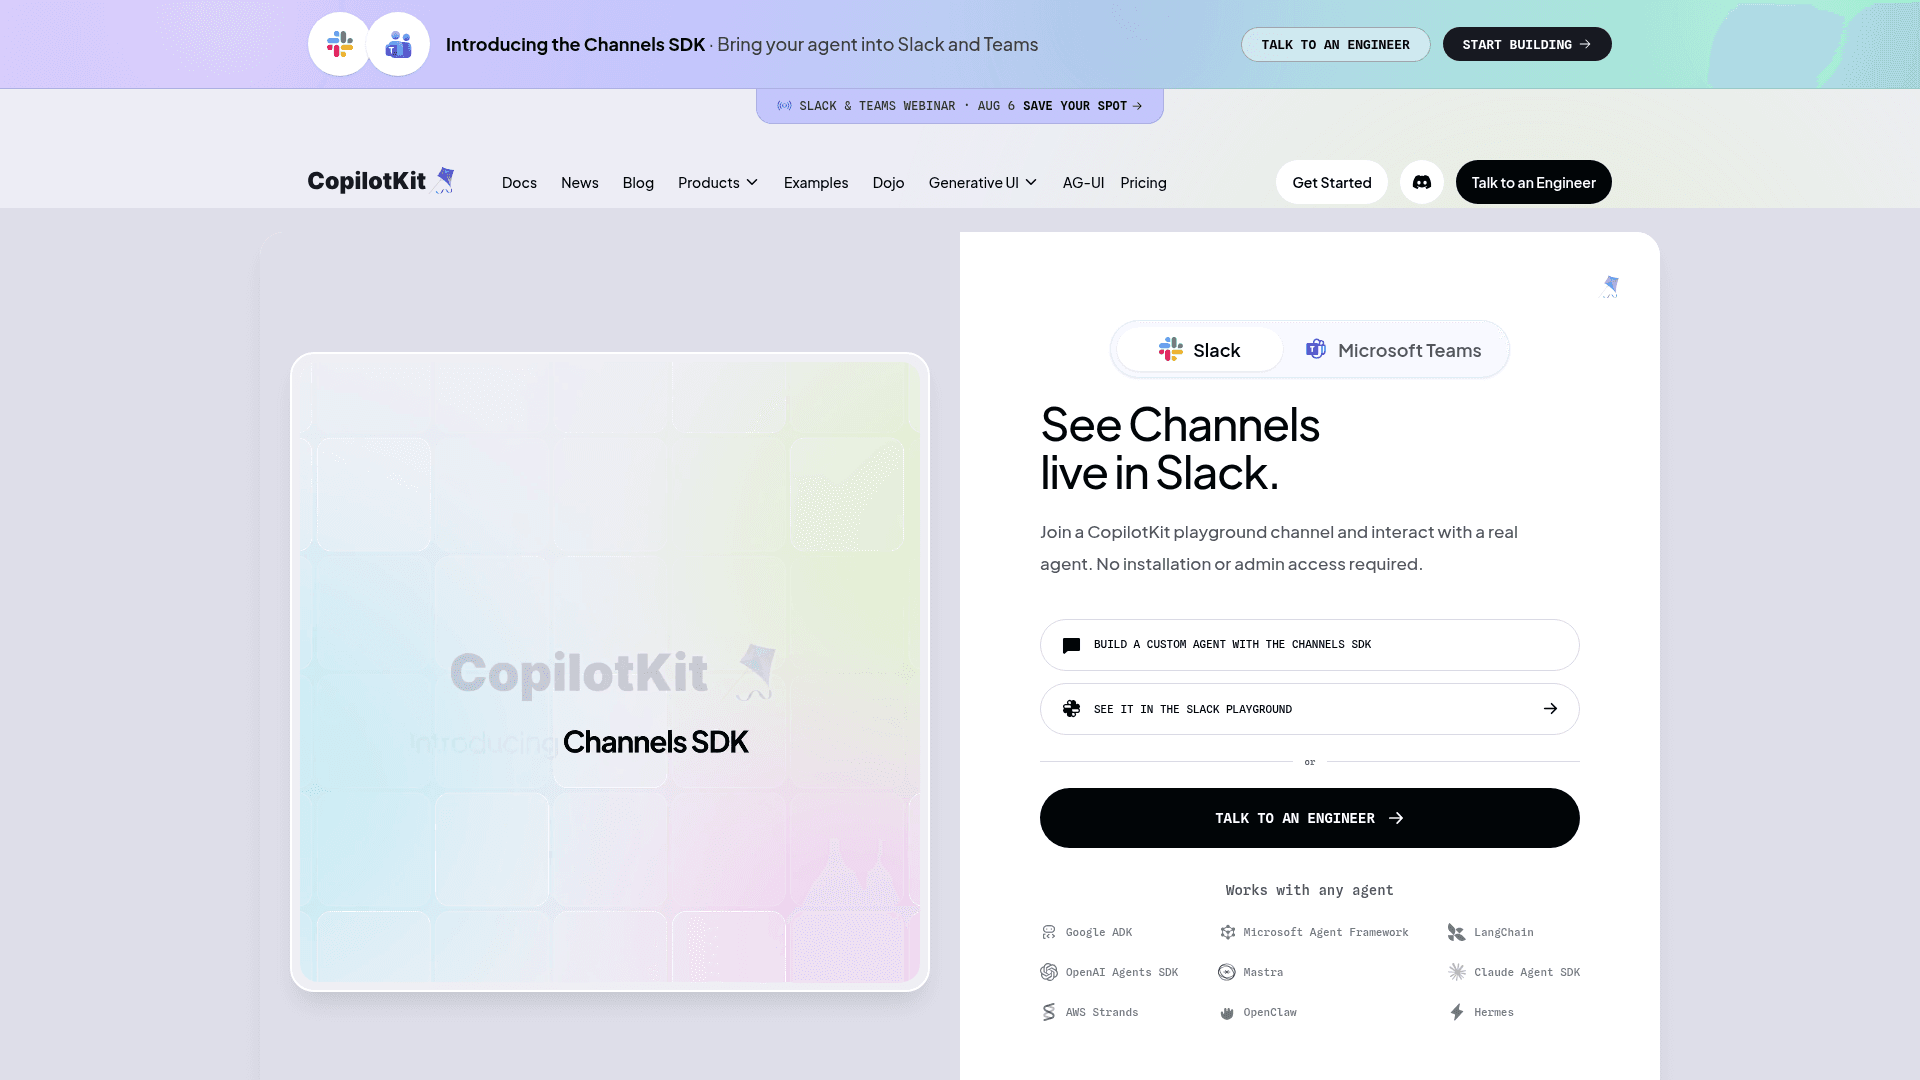
Task: Click the large black TALK TO AN ENGINEER button
Action: 1309,818
